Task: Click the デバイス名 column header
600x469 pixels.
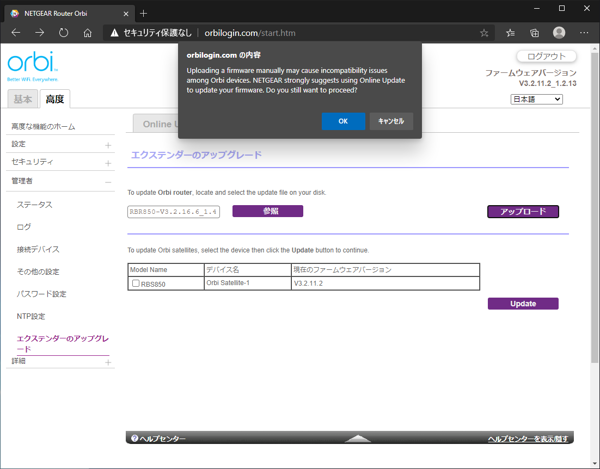Action: click(247, 270)
